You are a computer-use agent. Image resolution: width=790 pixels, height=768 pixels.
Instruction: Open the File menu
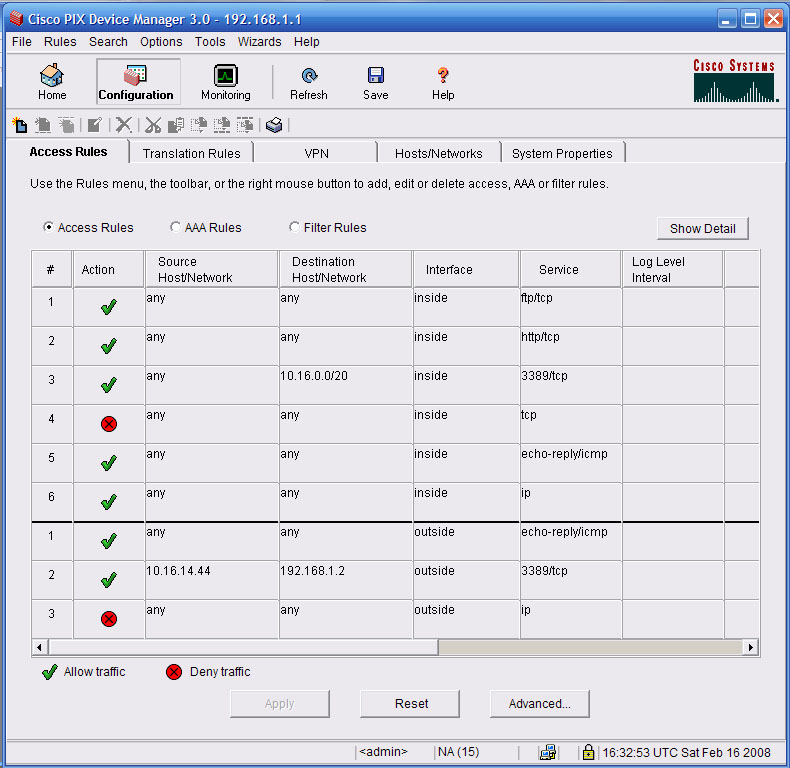coord(22,42)
